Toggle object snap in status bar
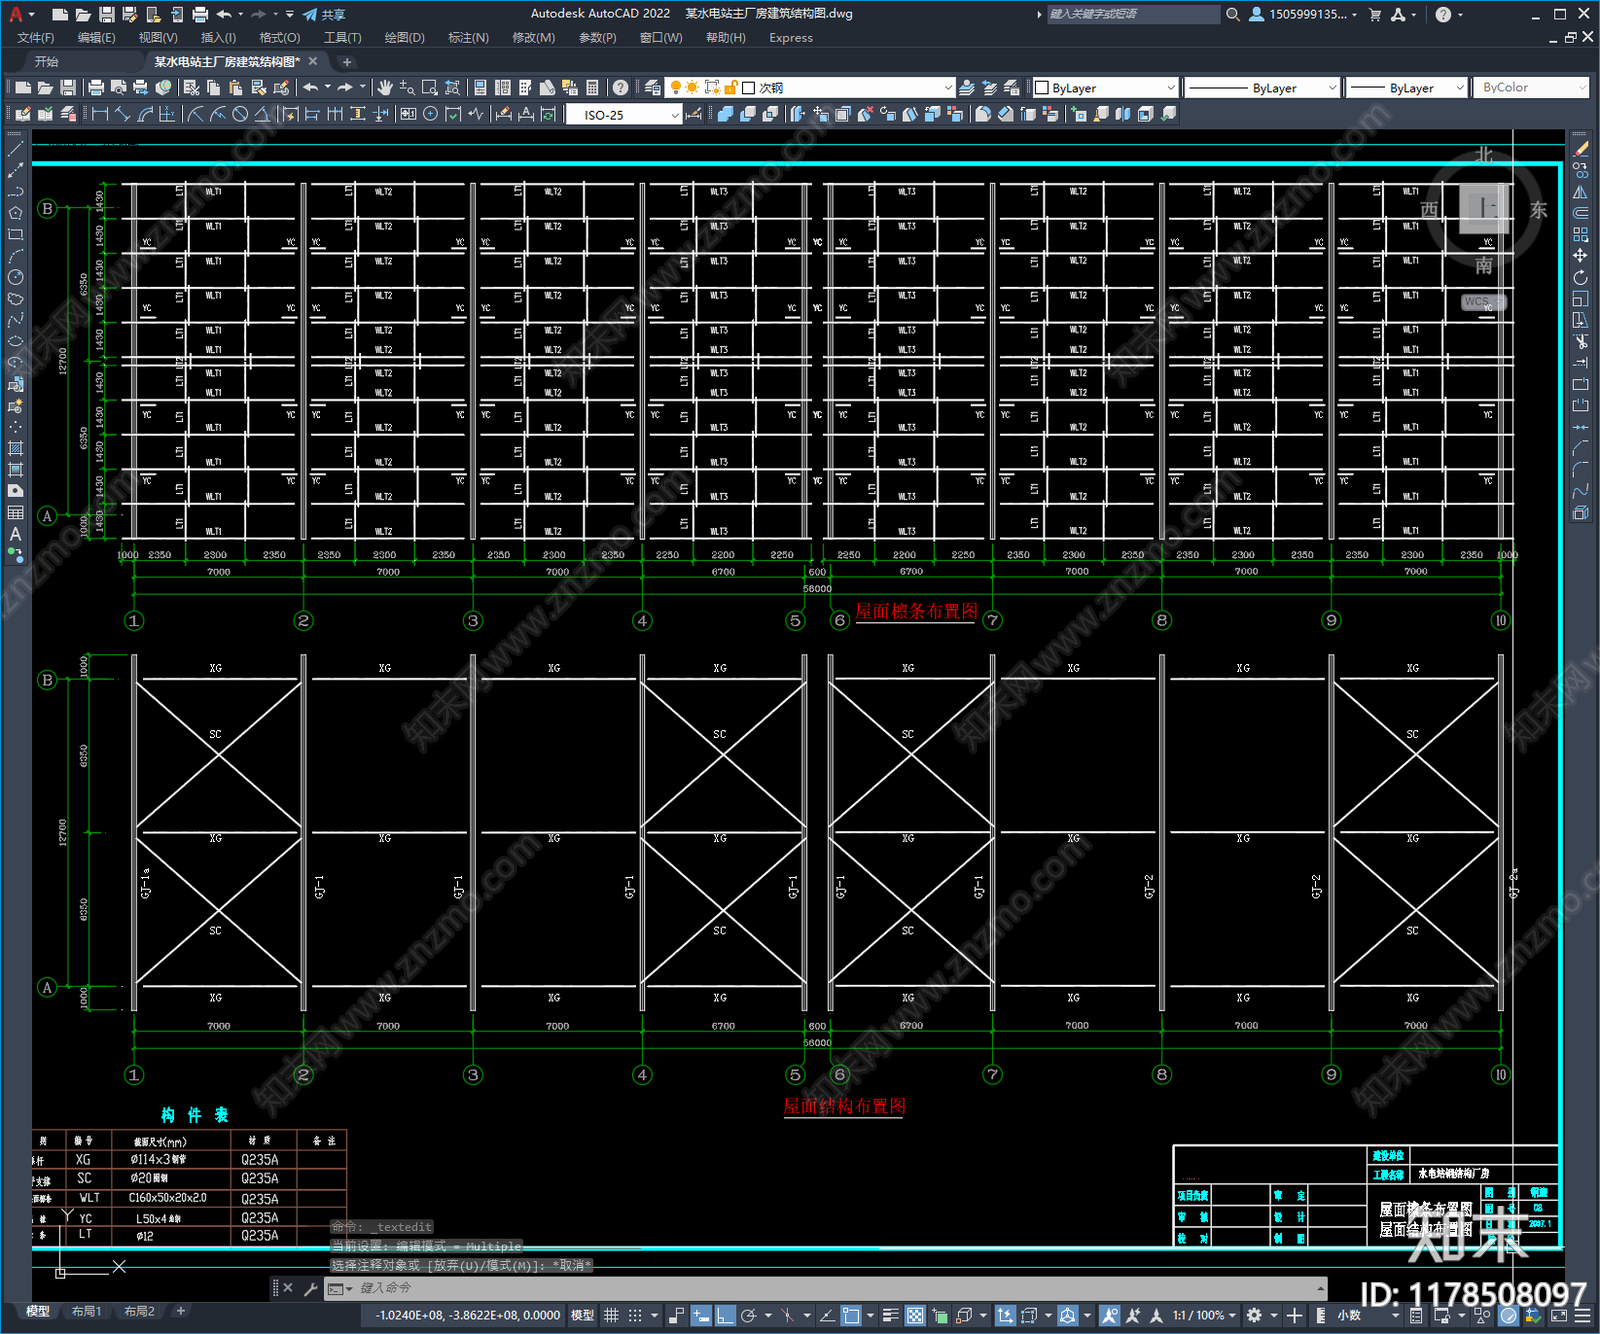The height and width of the screenshot is (1334, 1600). click(x=851, y=1315)
